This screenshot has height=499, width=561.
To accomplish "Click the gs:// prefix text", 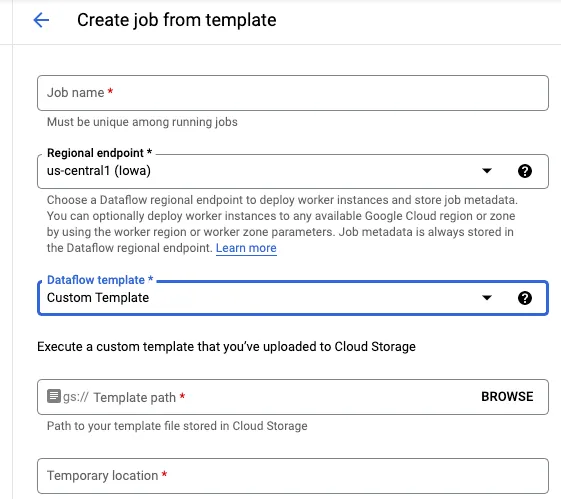I will pos(75,397).
